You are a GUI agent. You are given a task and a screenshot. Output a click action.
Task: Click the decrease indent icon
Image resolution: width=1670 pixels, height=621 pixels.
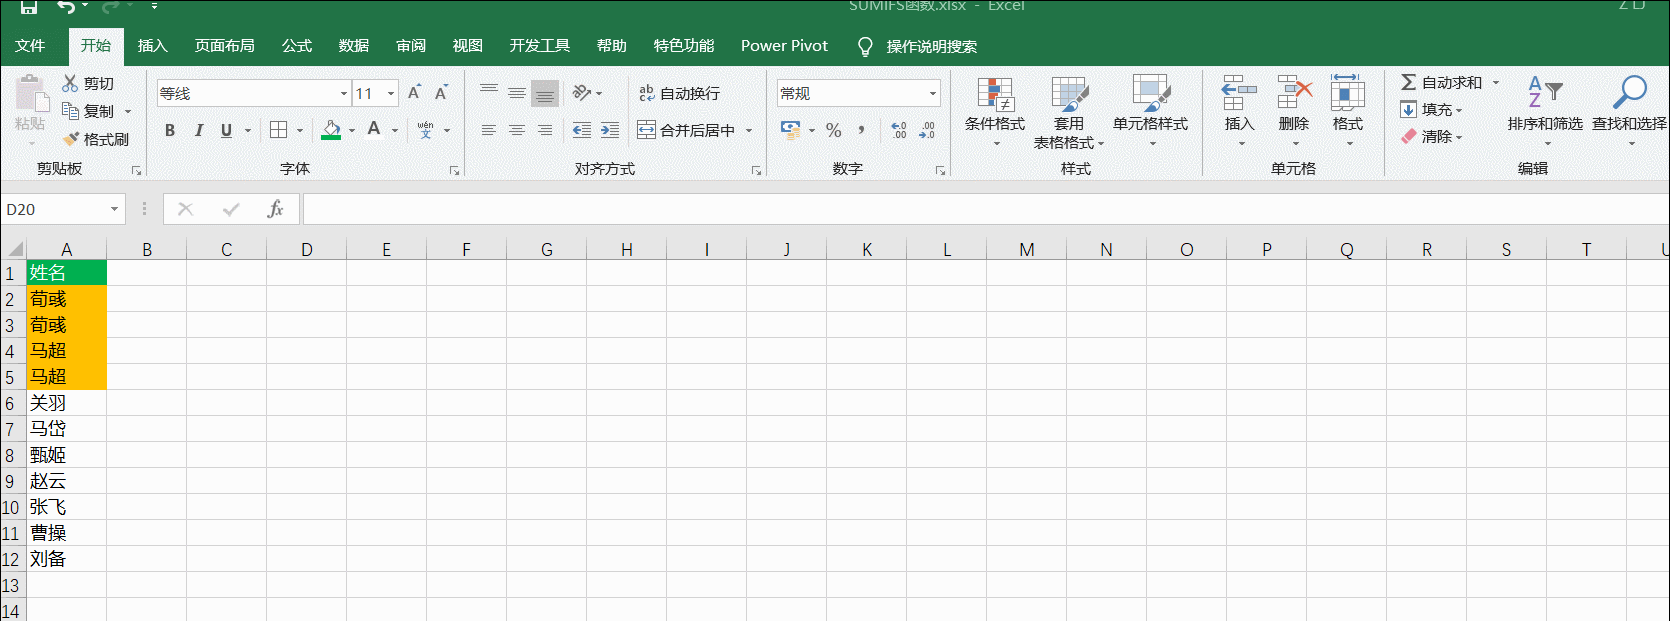pos(582,130)
